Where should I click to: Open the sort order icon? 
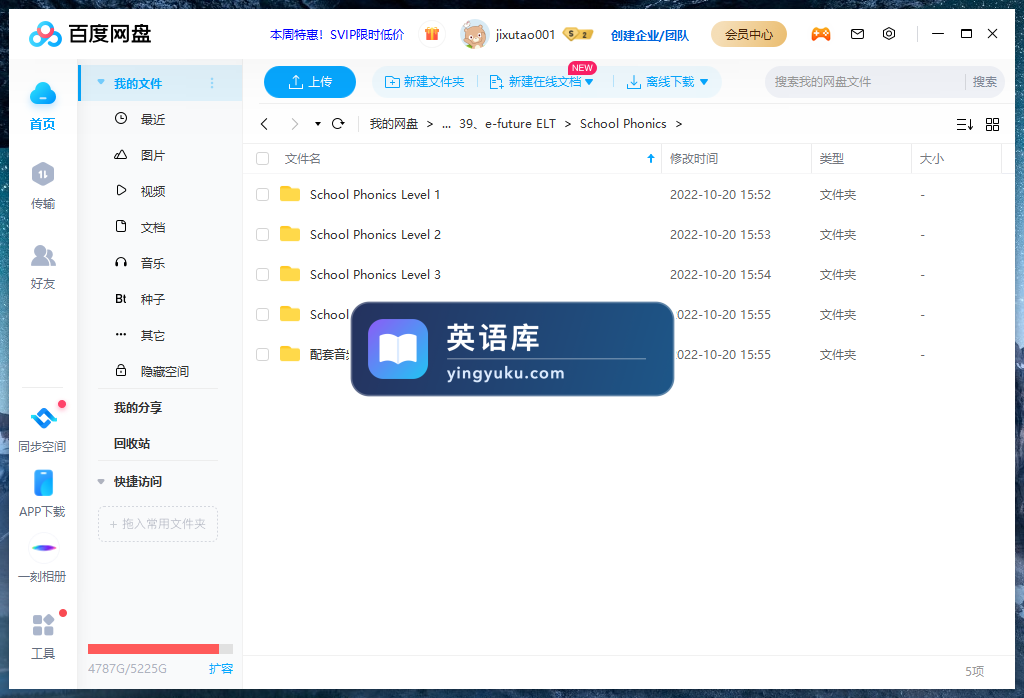pos(965,124)
